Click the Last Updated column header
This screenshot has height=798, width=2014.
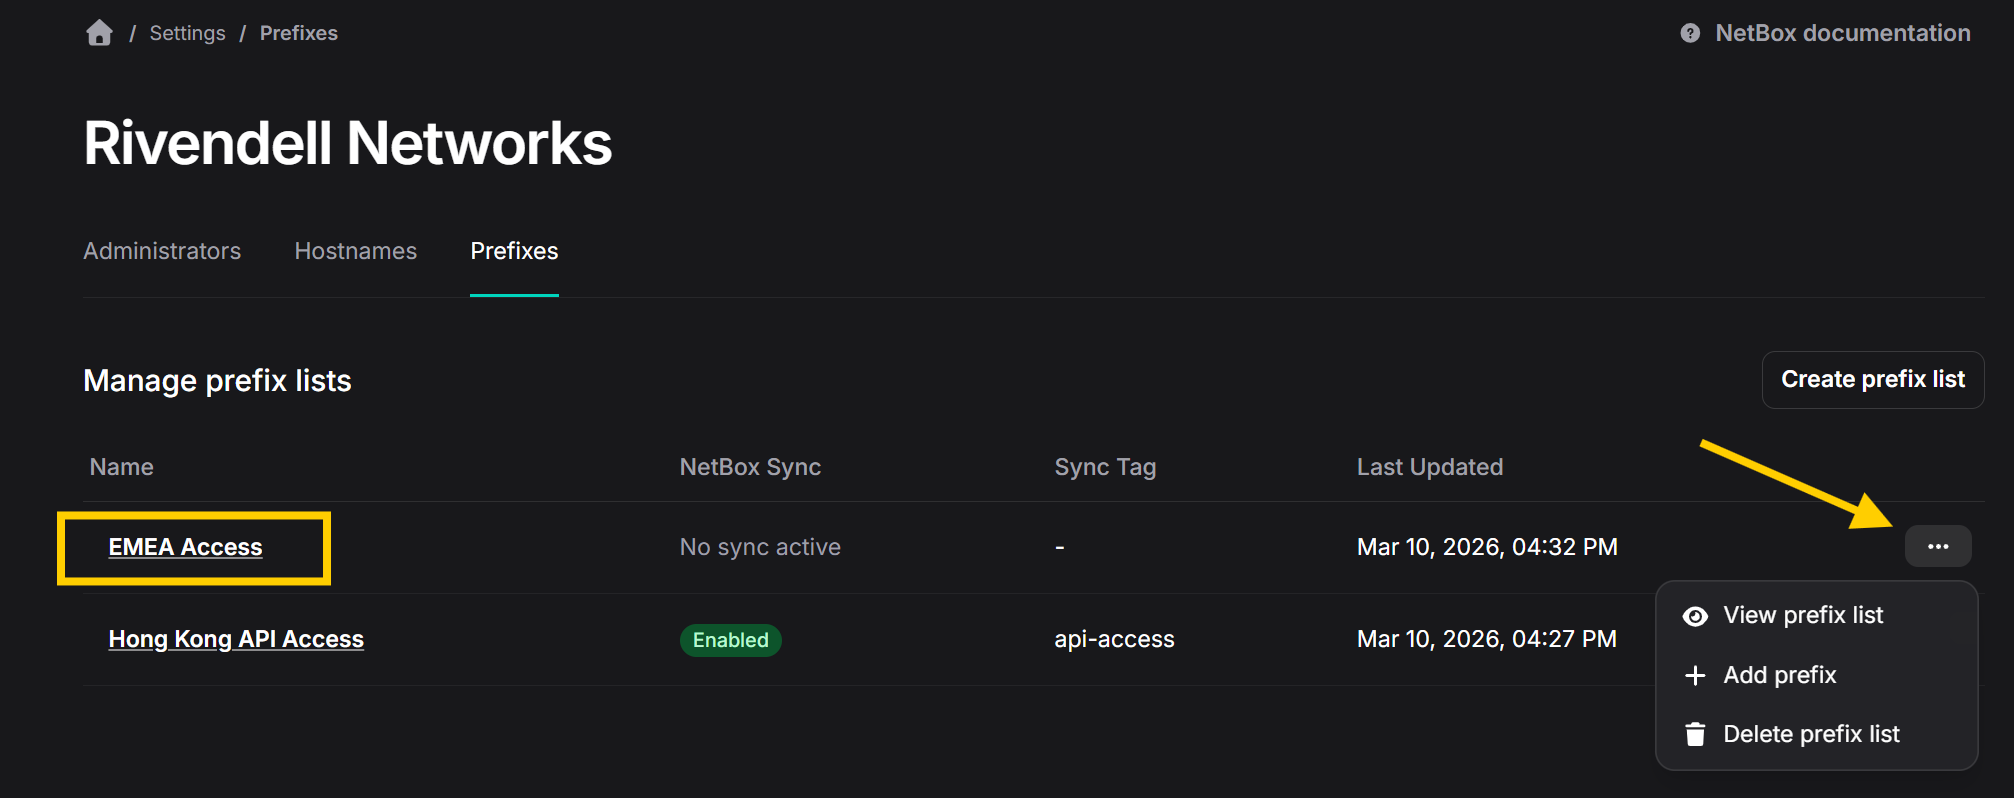[1429, 467]
